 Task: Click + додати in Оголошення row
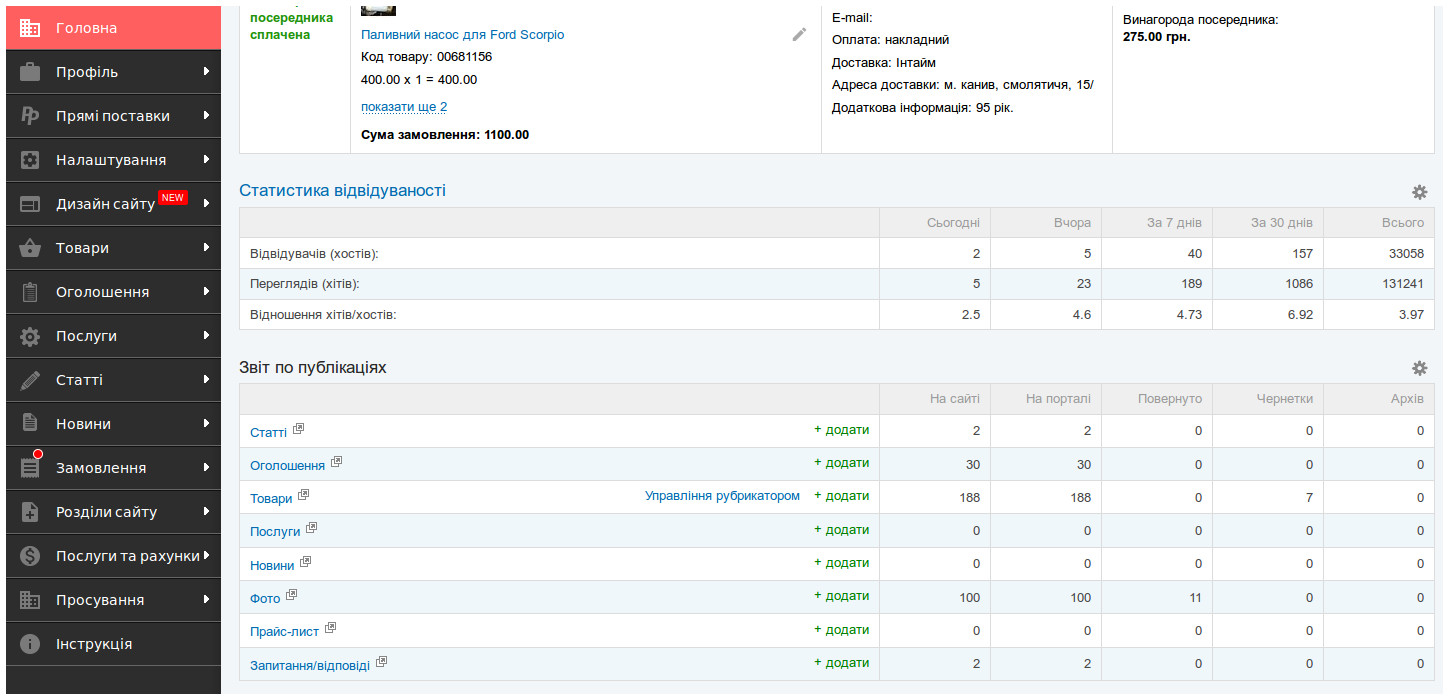841,463
